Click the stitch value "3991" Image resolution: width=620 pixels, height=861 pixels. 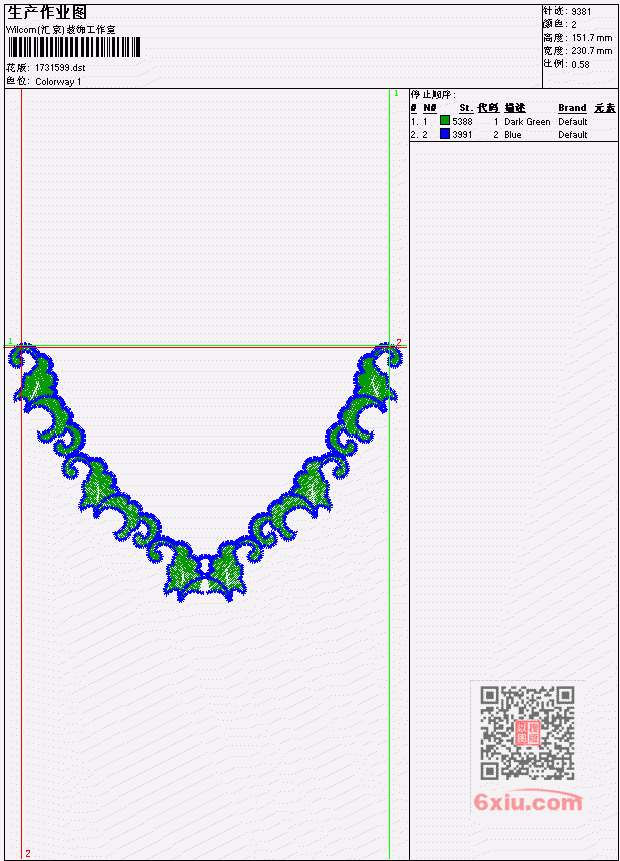462,135
